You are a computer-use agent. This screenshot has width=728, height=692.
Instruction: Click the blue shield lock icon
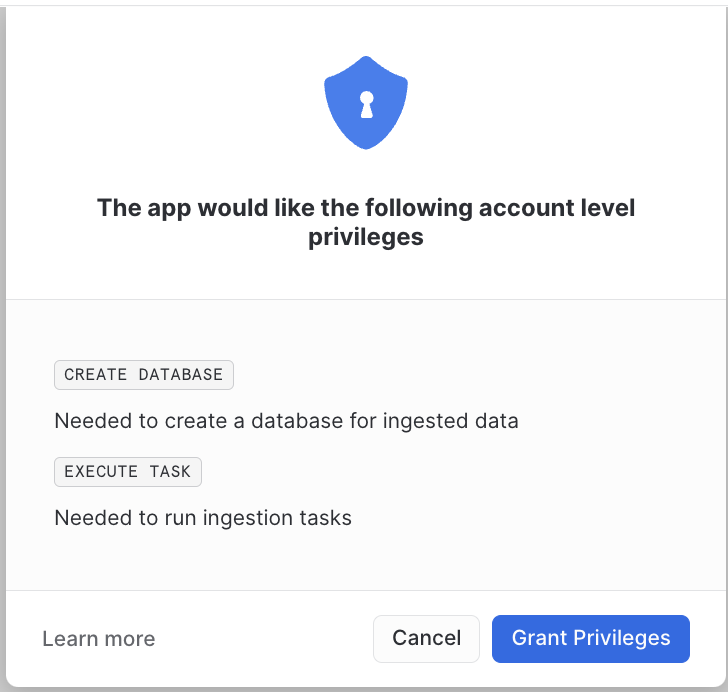(x=366, y=103)
